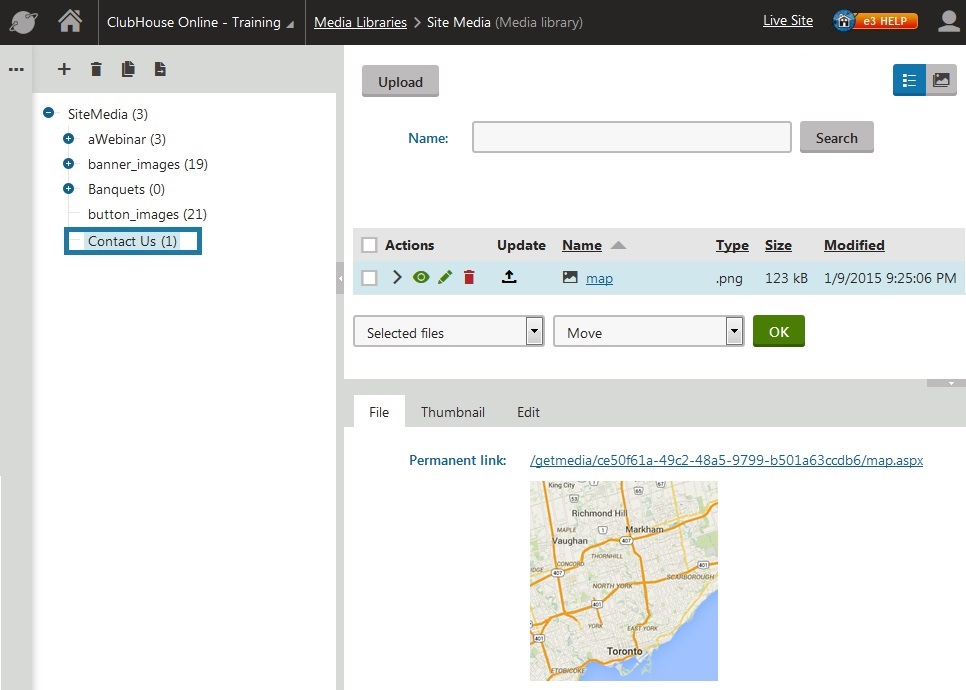
Task: Check the select-all checkbox in Actions header
Action: pyautogui.click(x=369, y=245)
